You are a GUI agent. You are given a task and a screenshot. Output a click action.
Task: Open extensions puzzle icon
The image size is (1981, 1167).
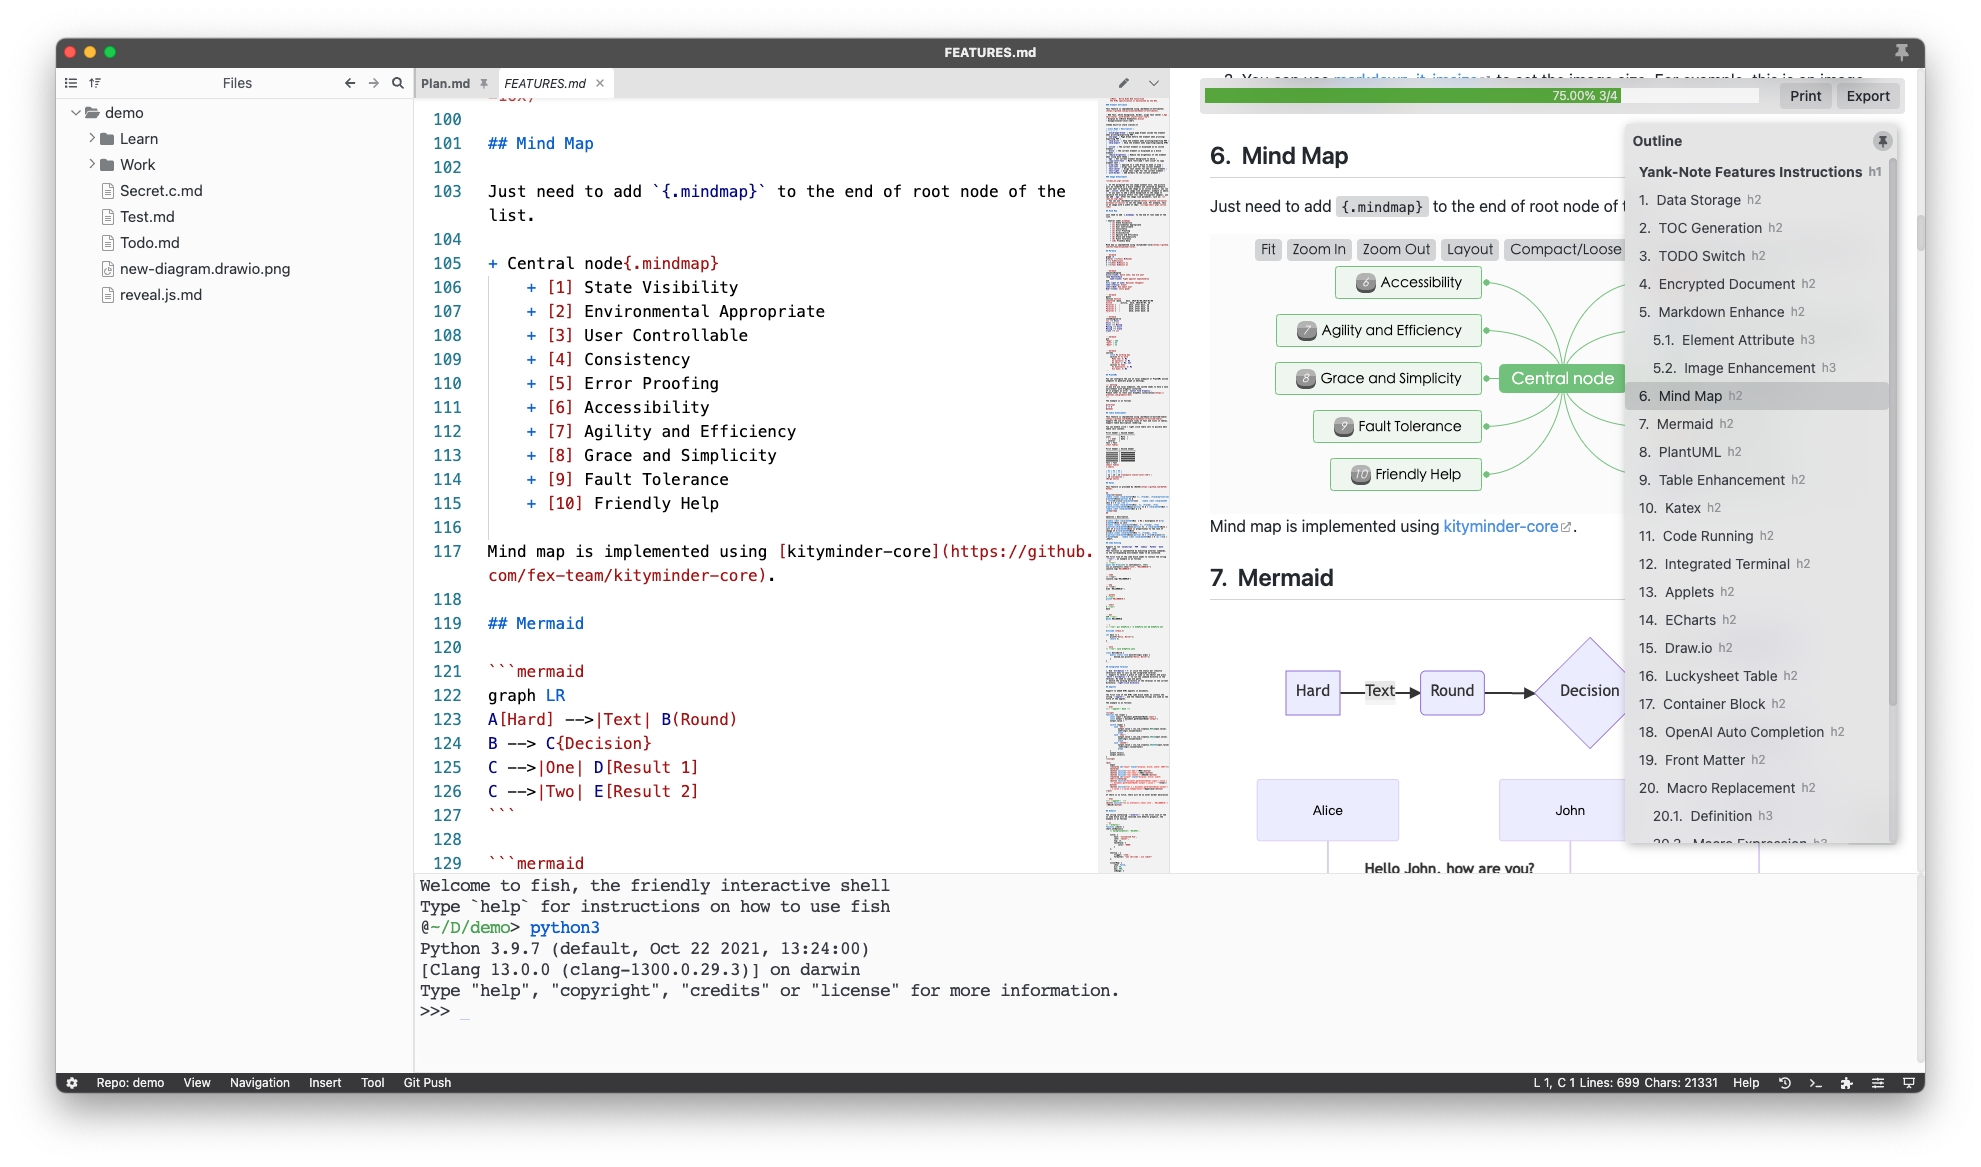pyautogui.click(x=1846, y=1082)
